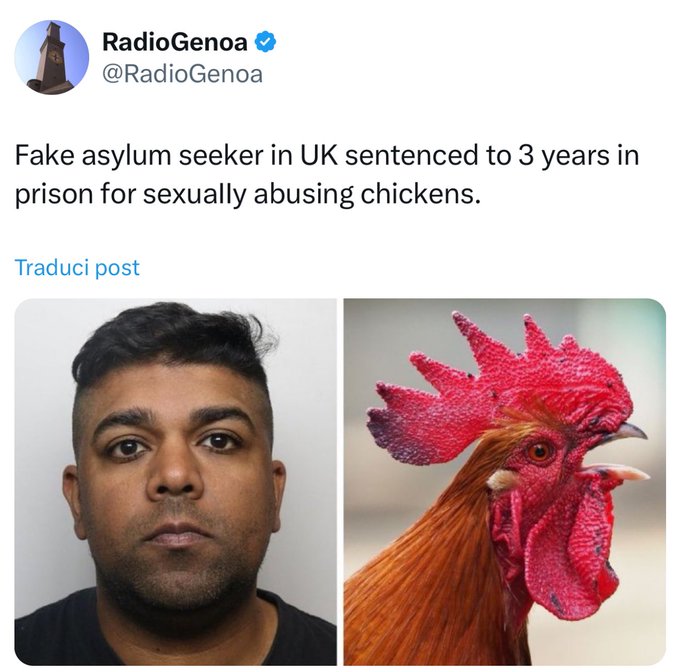Screen dimensions: 680x672
Task: Click the rooster's orange neck feathers
Action: point(434,564)
